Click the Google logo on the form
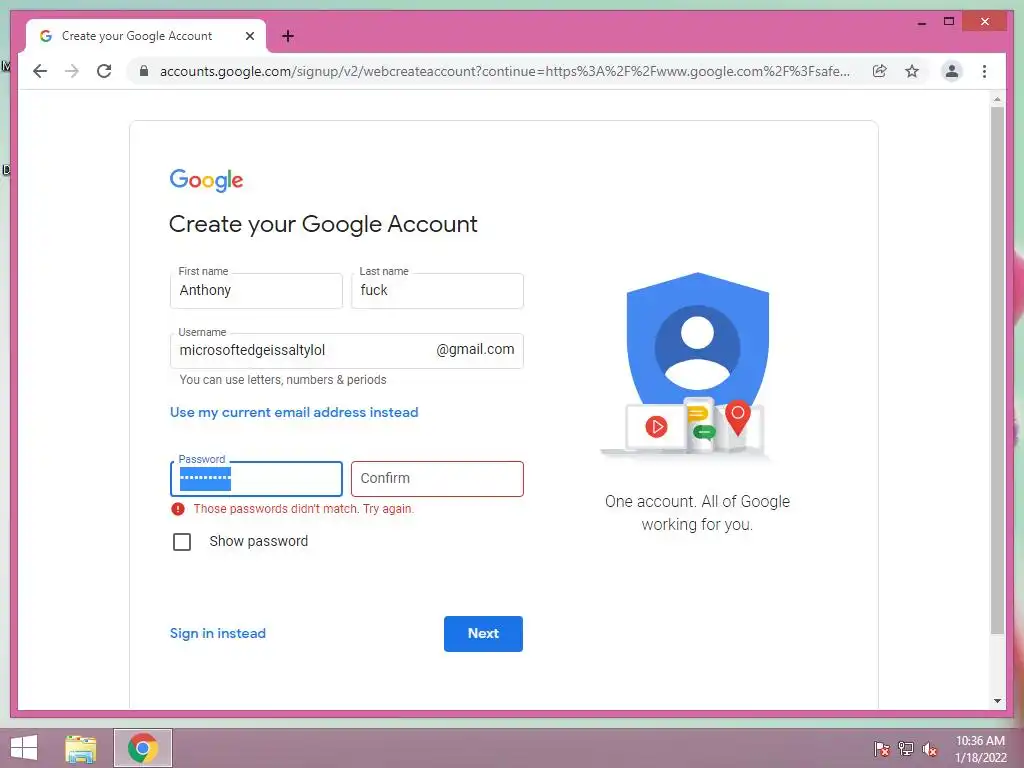 coord(206,180)
